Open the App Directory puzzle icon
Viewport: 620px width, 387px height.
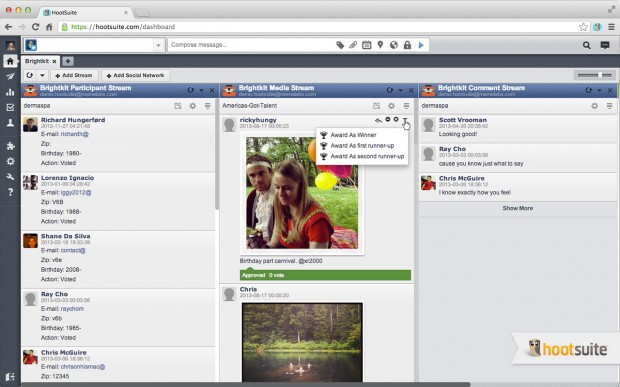pyautogui.click(x=10, y=146)
